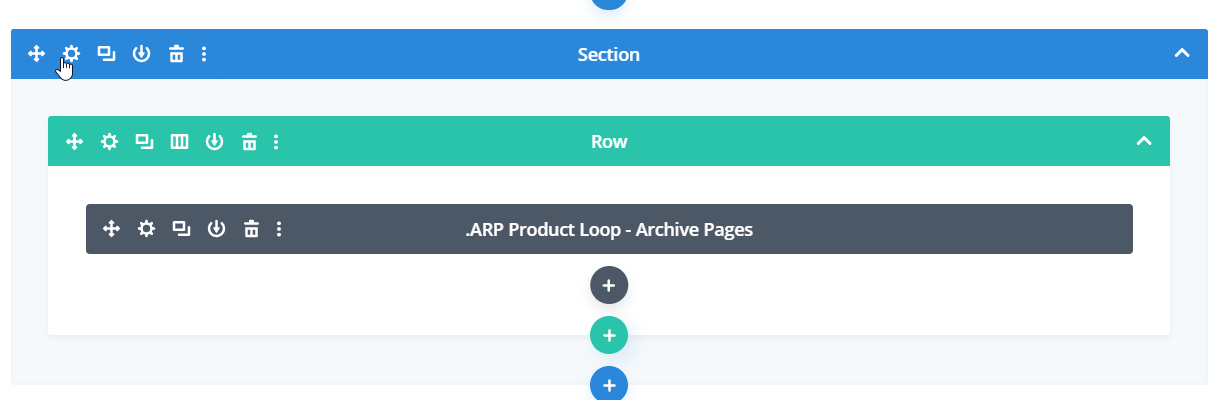This screenshot has width=1225, height=400.
Task: Open ARP Product Loop module settings
Action: coord(147,229)
